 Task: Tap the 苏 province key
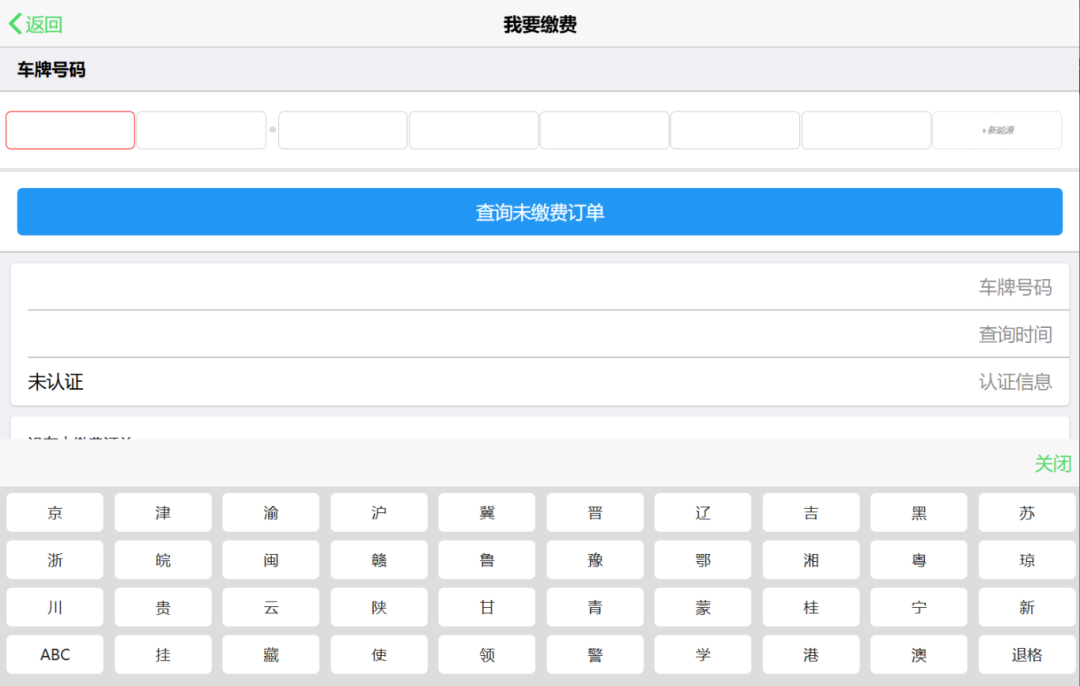click(1027, 513)
